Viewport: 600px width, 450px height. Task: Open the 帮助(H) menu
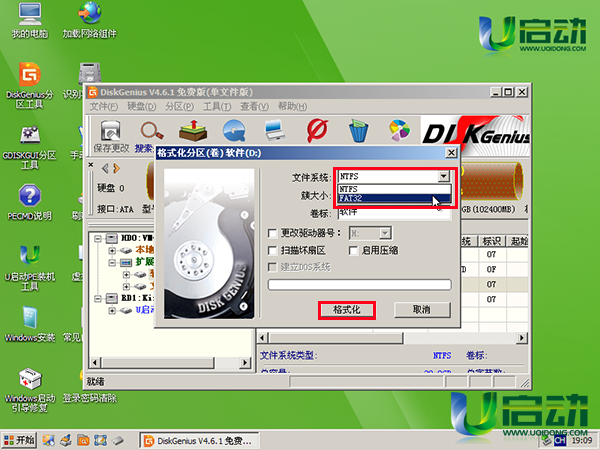pos(292,106)
